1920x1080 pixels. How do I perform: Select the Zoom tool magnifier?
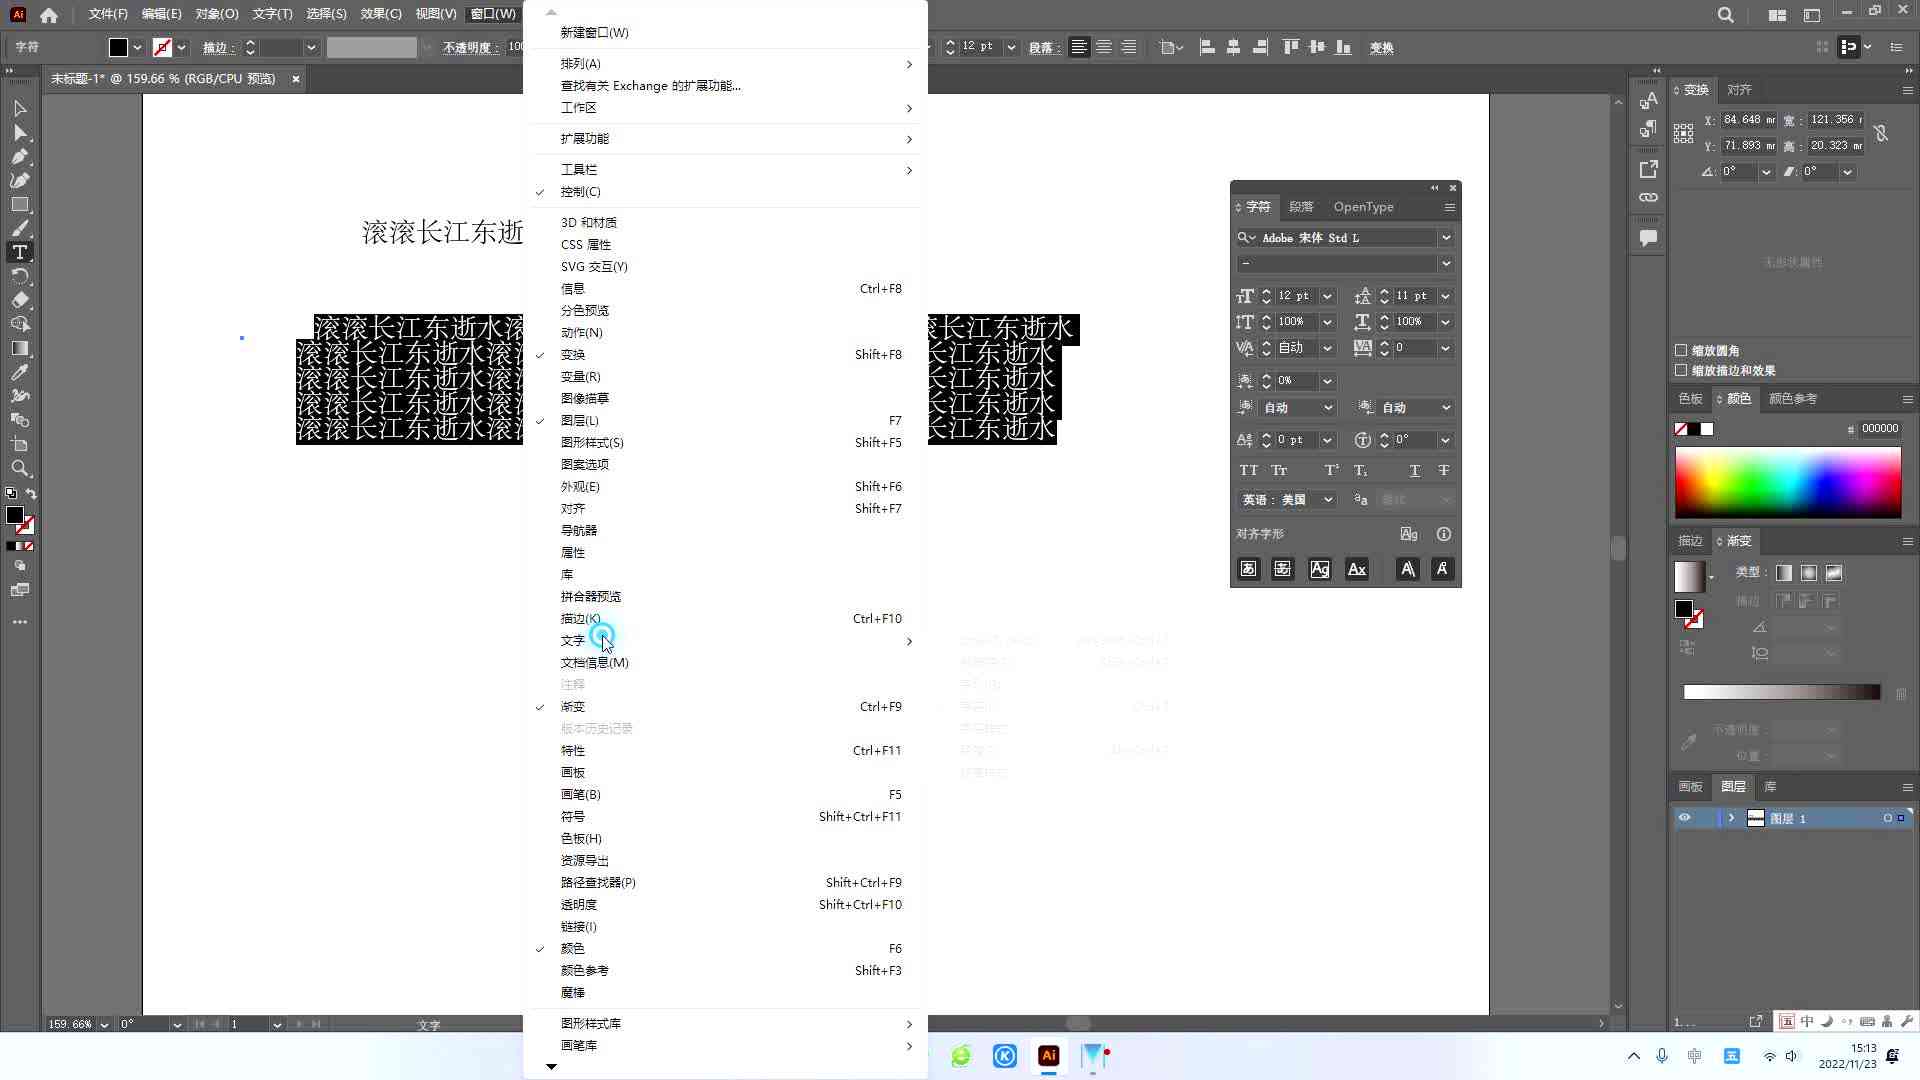pyautogui.click(x=20, y=468)
